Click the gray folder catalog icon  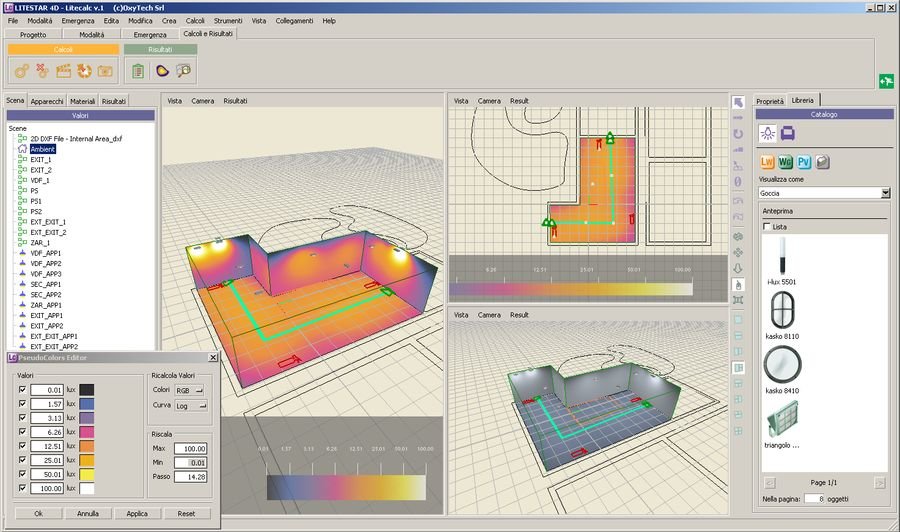(x=823, y=162)
